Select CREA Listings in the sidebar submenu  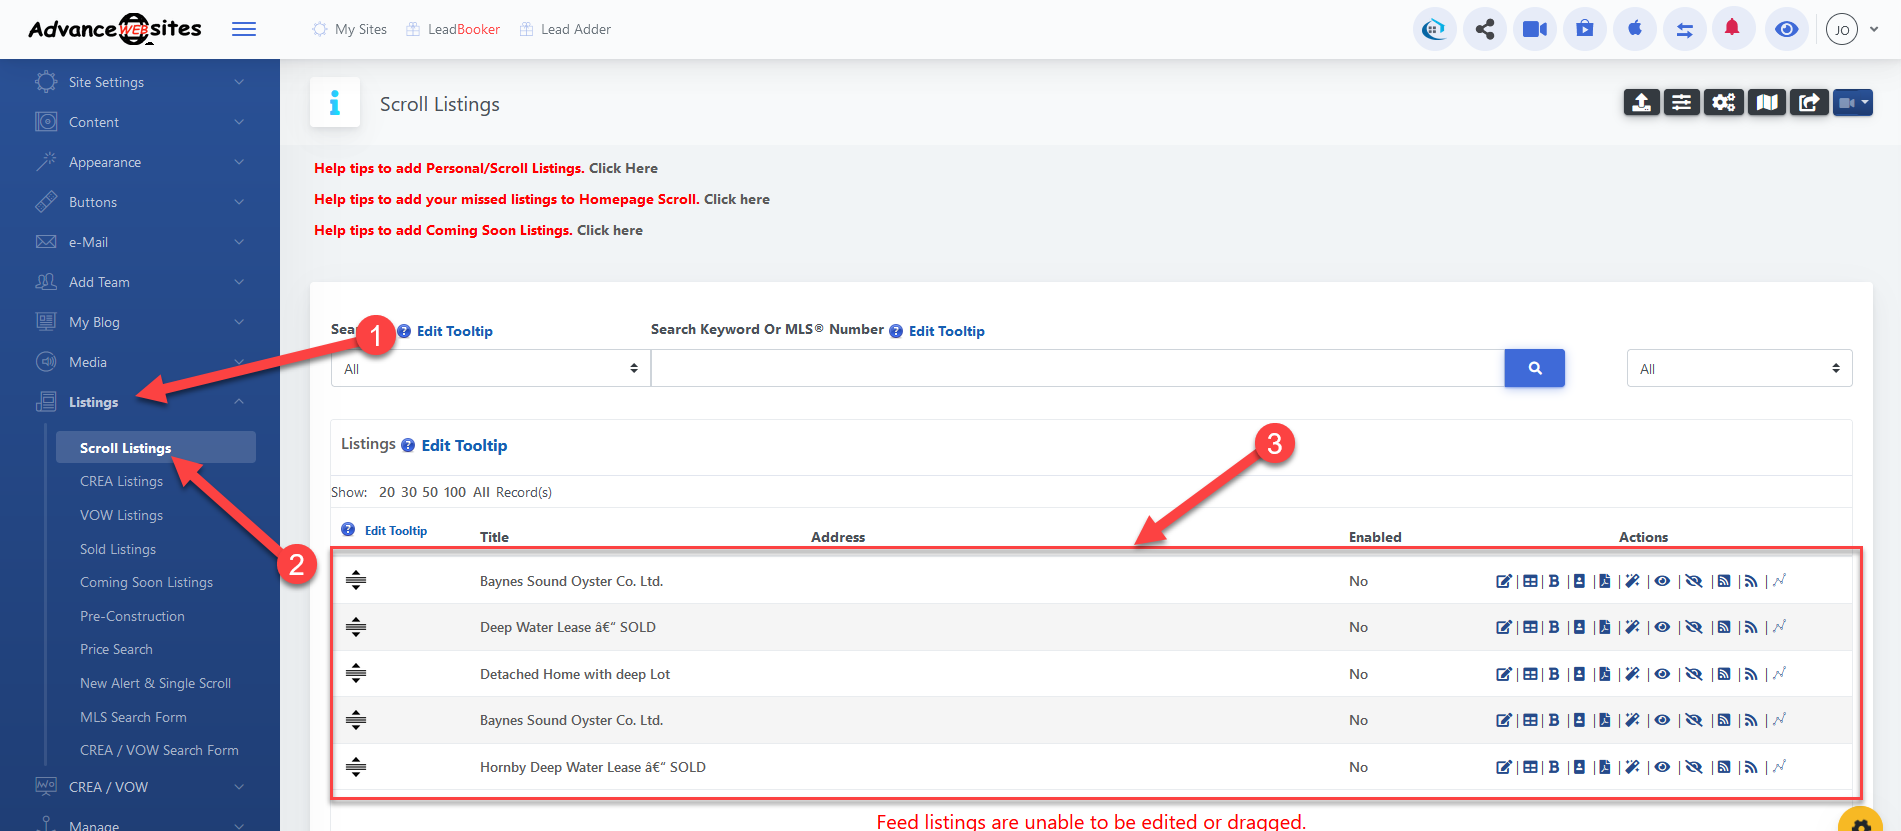pyautogui.click(x=121, y=481)
